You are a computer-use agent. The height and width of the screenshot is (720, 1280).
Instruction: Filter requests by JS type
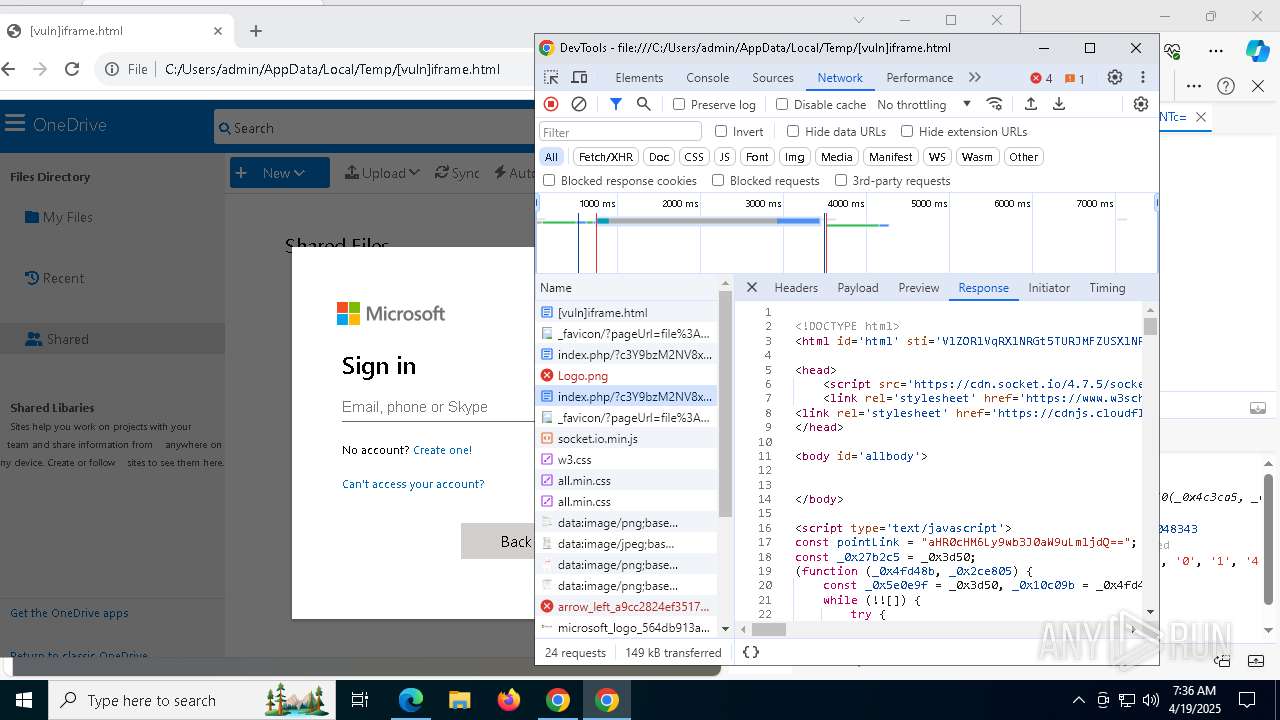click(725, 157)
